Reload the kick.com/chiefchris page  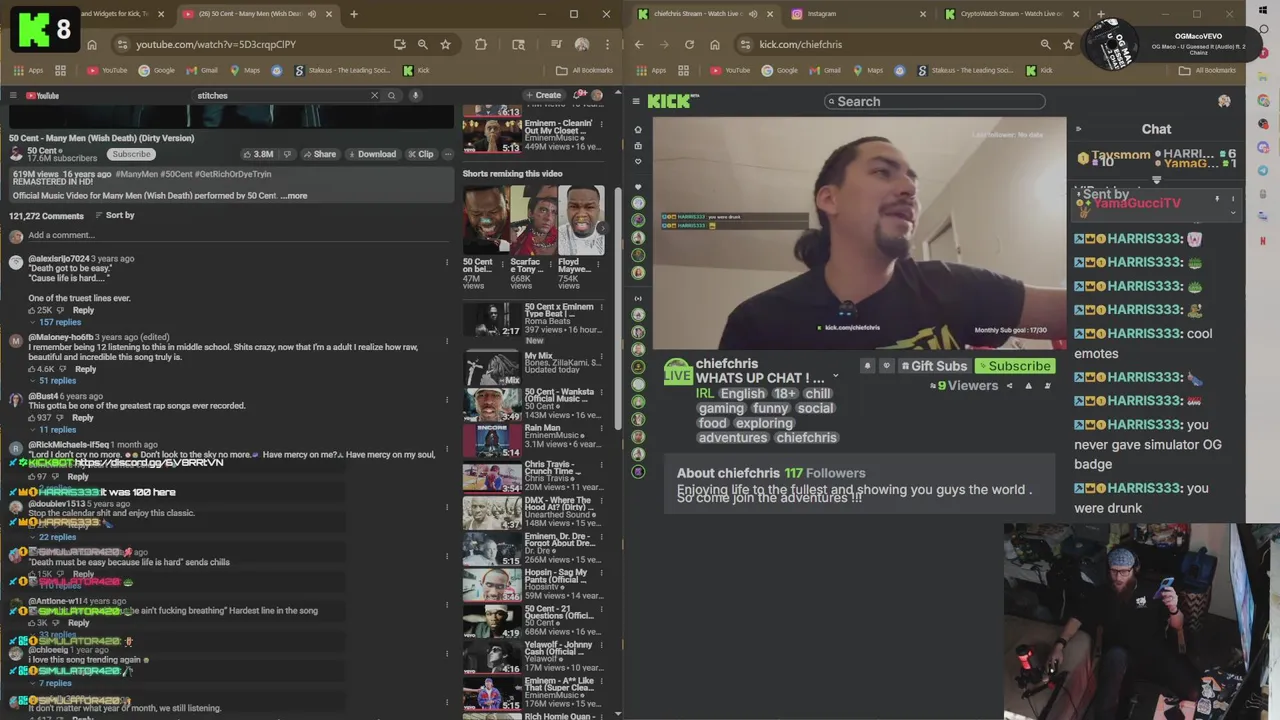689,44
